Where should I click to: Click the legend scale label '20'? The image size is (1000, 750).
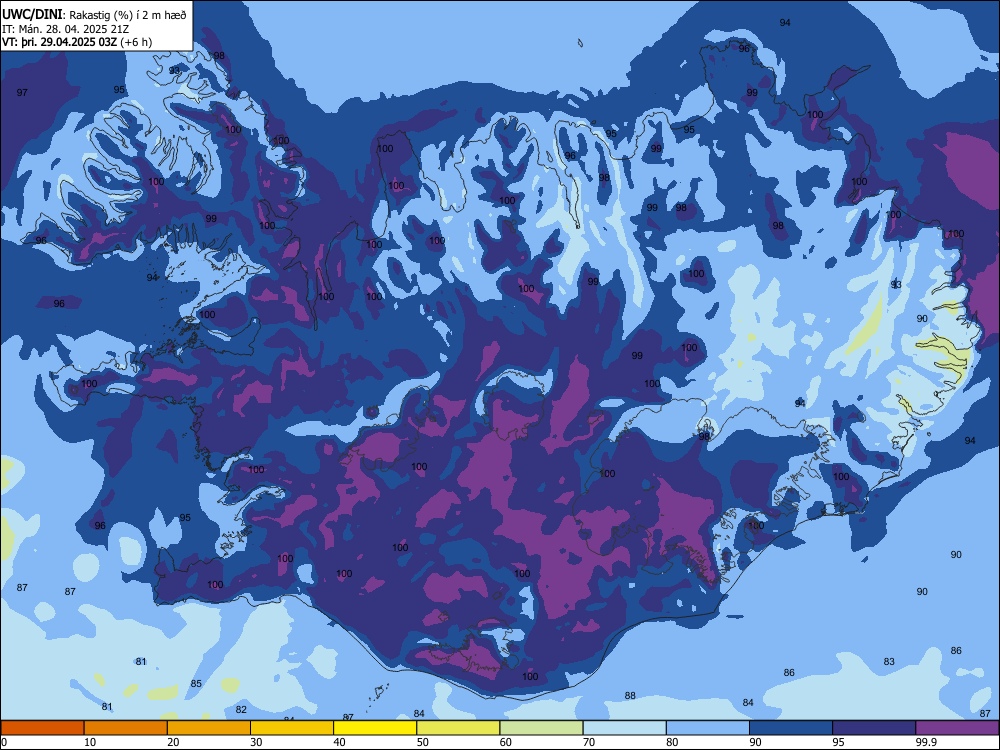coord(173,742)
